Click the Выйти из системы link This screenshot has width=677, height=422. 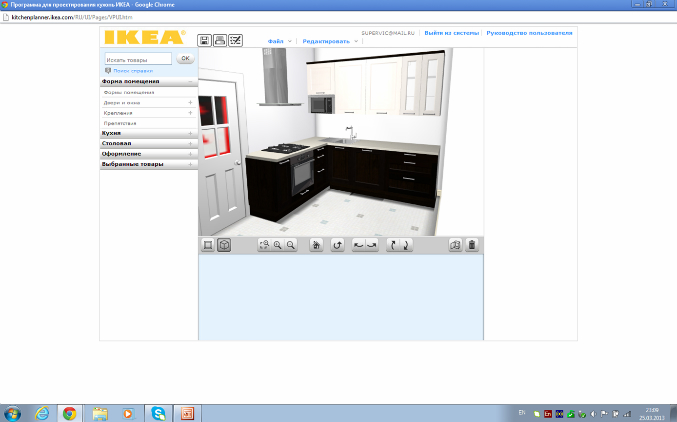pyautogui.click(x=451, y=33)
